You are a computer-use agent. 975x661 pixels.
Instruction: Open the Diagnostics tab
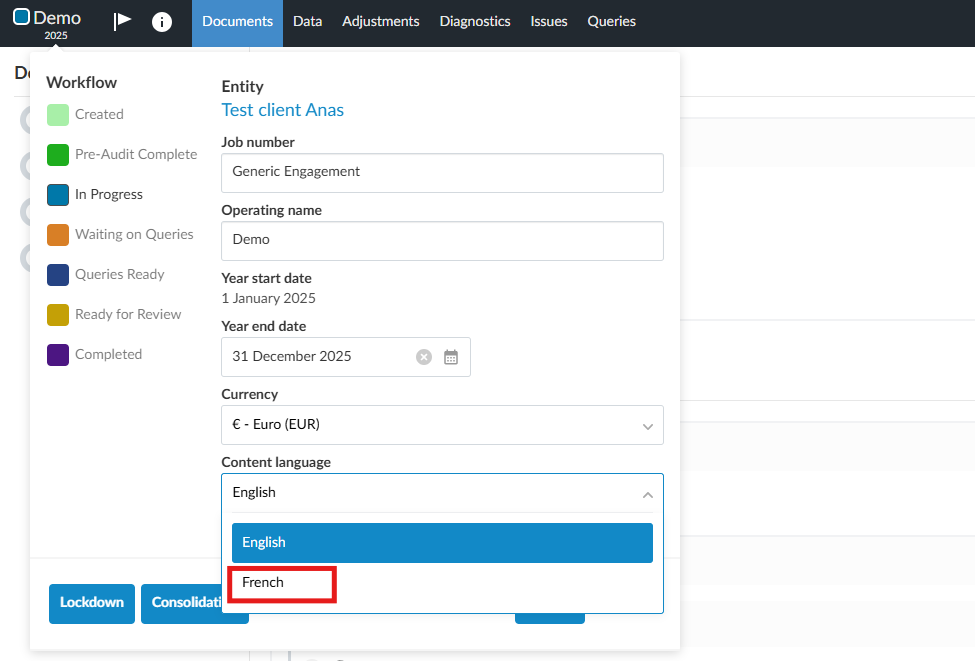[x=475, y=21]
